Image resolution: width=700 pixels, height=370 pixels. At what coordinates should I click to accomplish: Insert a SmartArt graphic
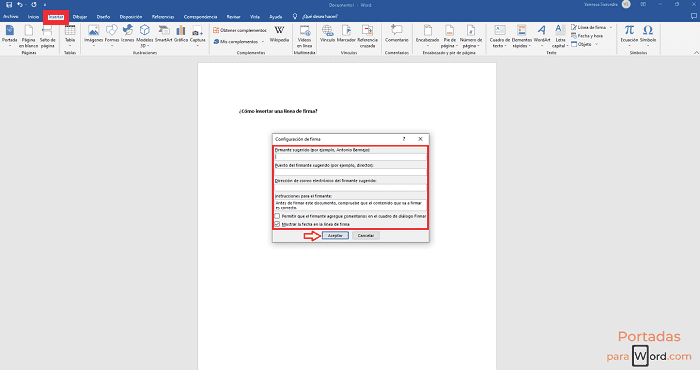click(163, 34)
